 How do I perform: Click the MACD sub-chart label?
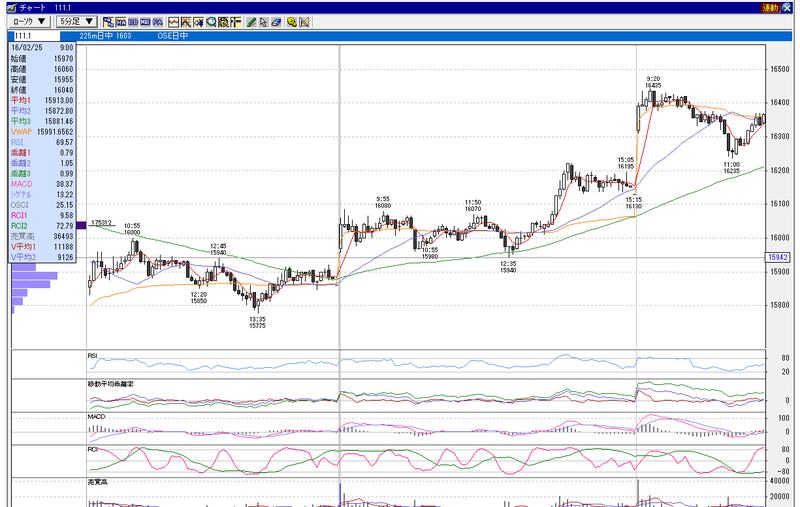tap(96, 417)
